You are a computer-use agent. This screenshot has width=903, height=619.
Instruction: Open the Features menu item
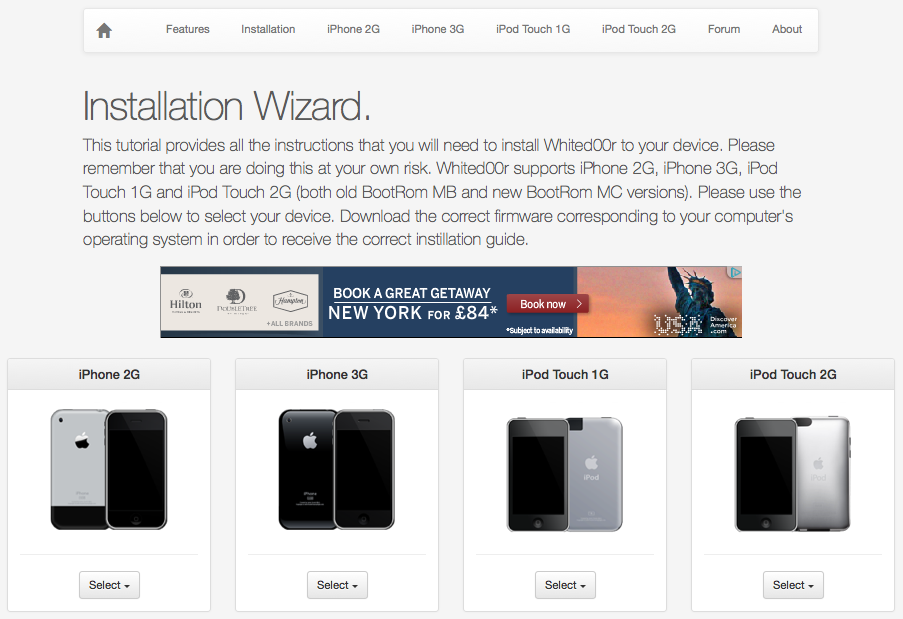click(x=188, y=29)
